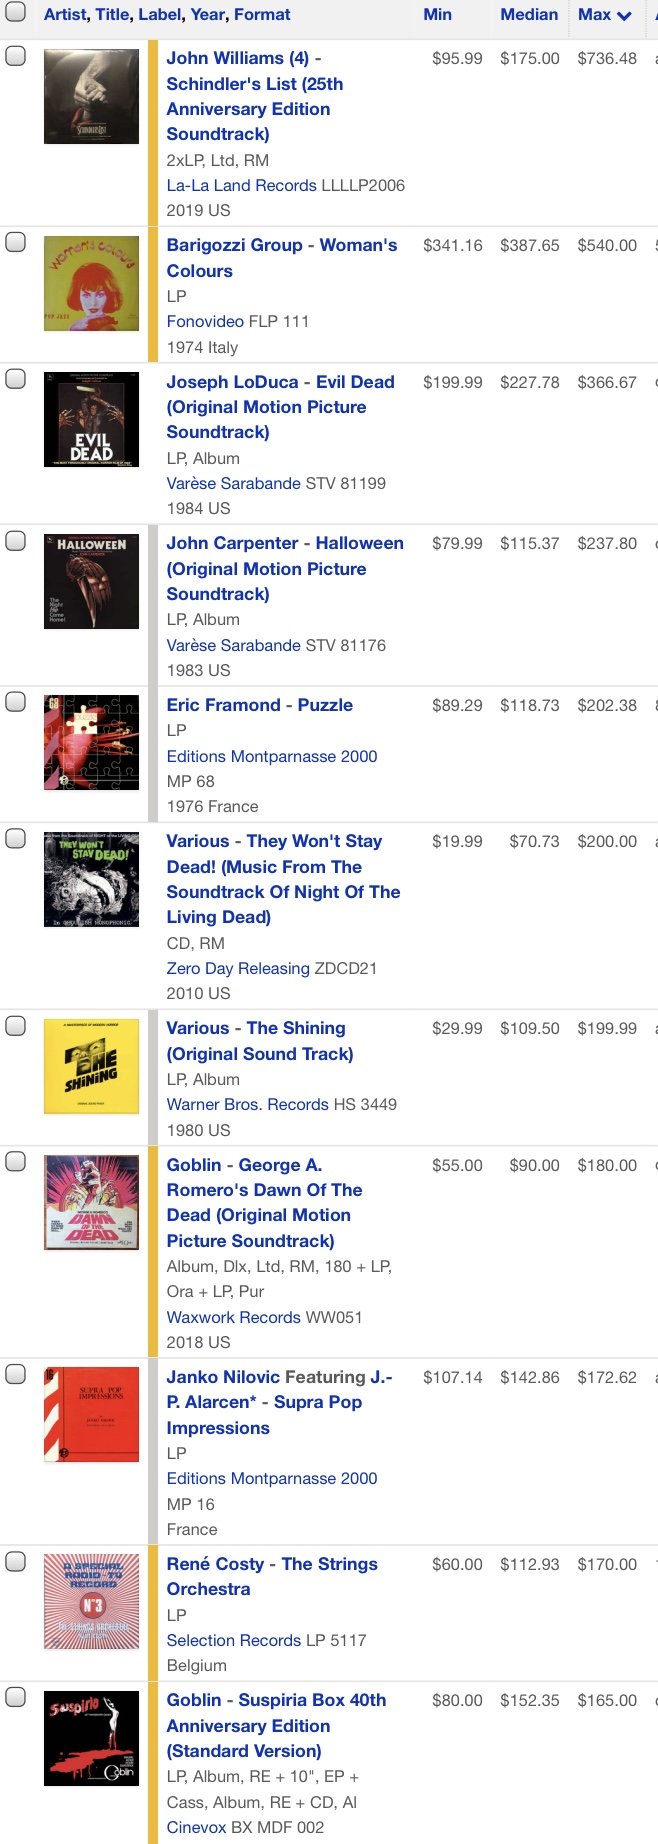This screenshot has width=658, height=1844.
Task: Tick the checkbox for Barigozzi Group release
Action: tap(16, 242)
